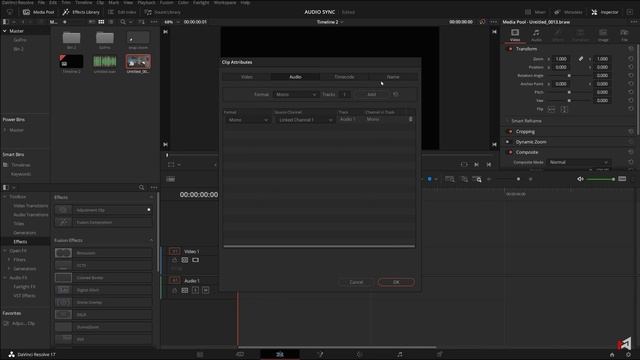Screen dimensions: 640x360
Task: Switch to the Video tab in Clip Attributes
Action: (247, 77)
